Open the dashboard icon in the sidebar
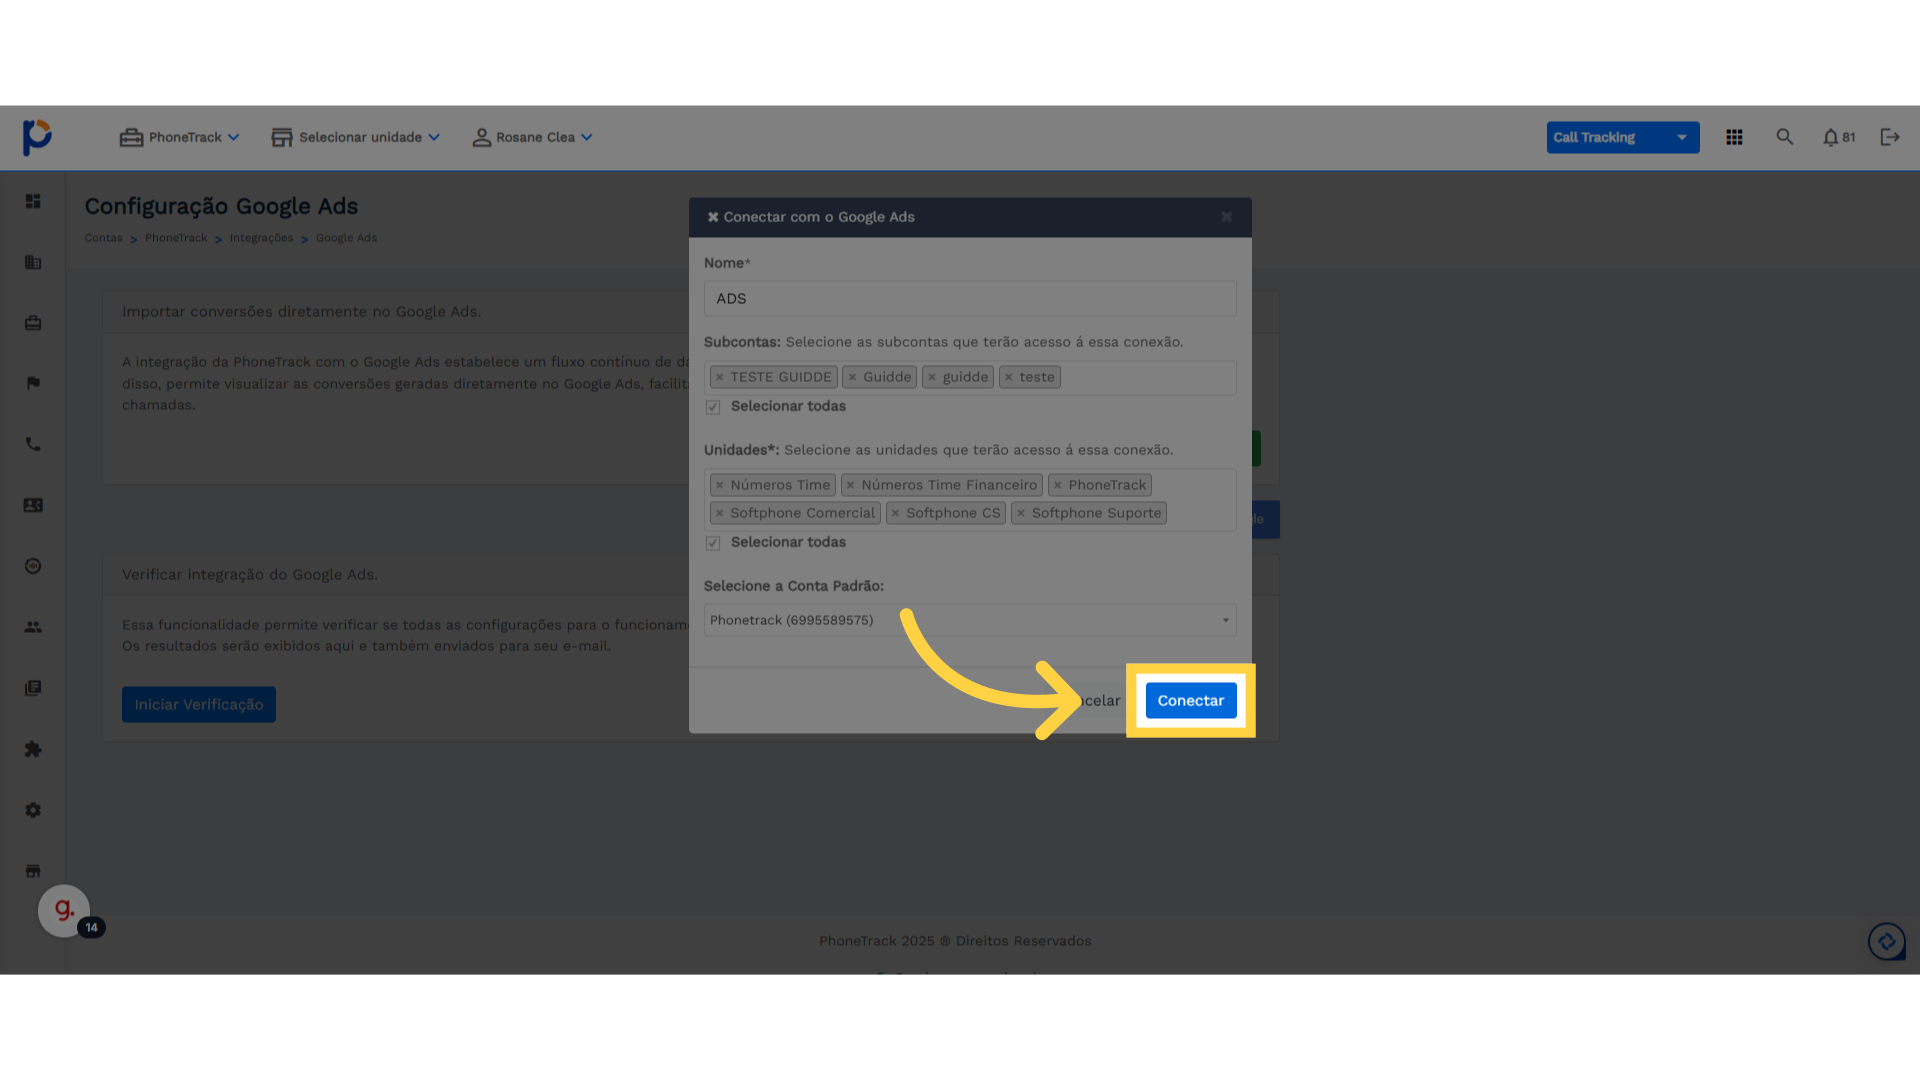This screenshot has height=1080, width=1920. coord(33,201)
